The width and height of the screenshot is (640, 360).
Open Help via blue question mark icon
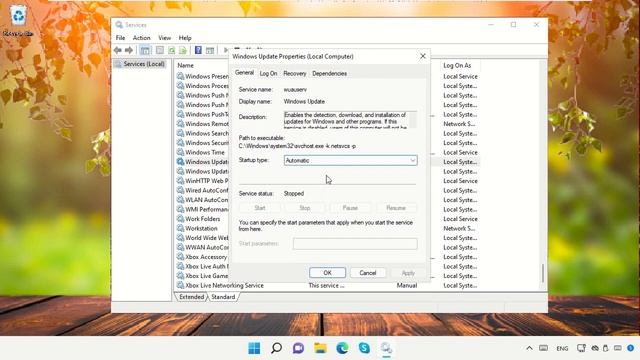coord(198,50)
